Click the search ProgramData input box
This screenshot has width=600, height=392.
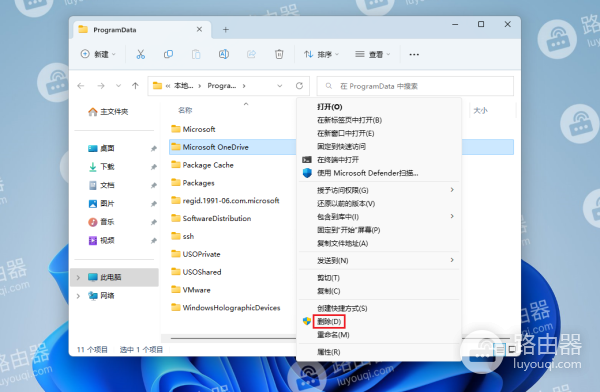415,86
